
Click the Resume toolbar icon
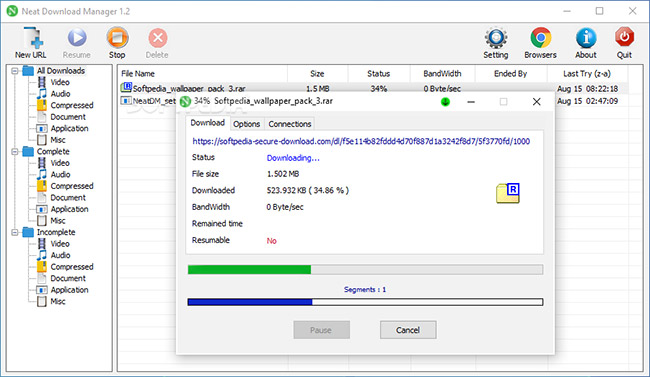click(x=77, y=38)
